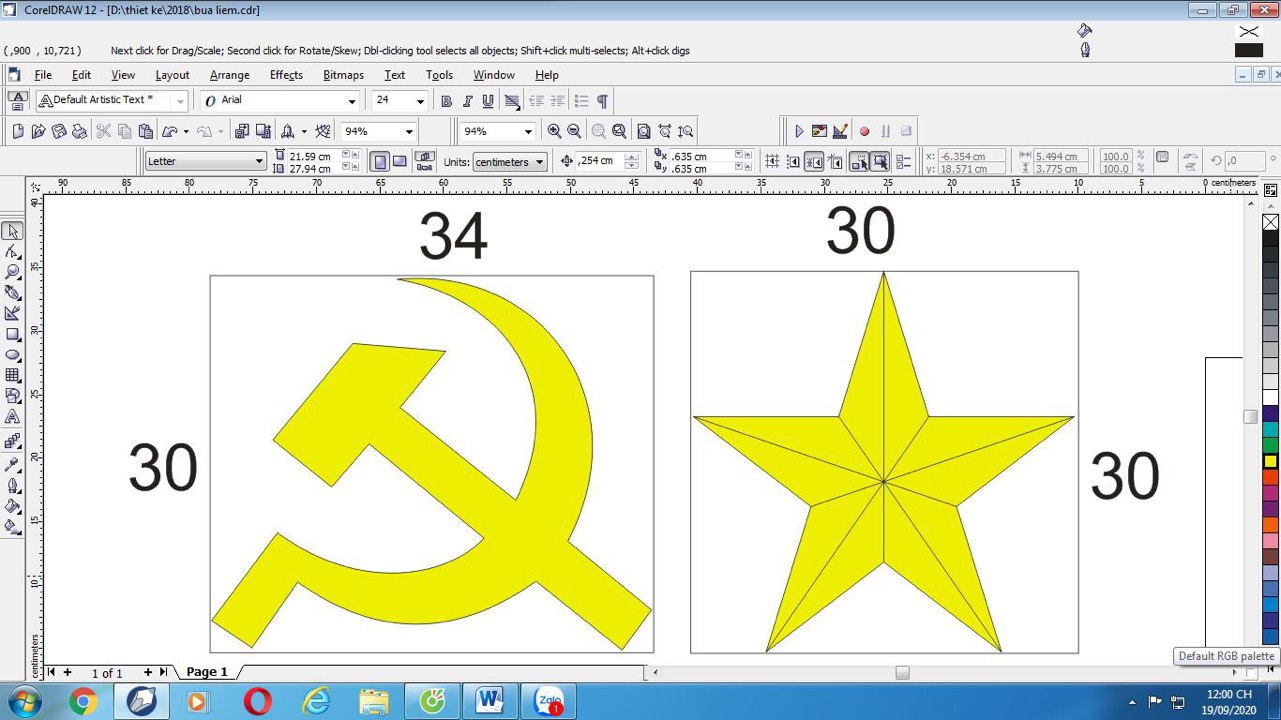Open the Edit menu
The height and width of the screenshot is (720, 1281).
(81, 75)
